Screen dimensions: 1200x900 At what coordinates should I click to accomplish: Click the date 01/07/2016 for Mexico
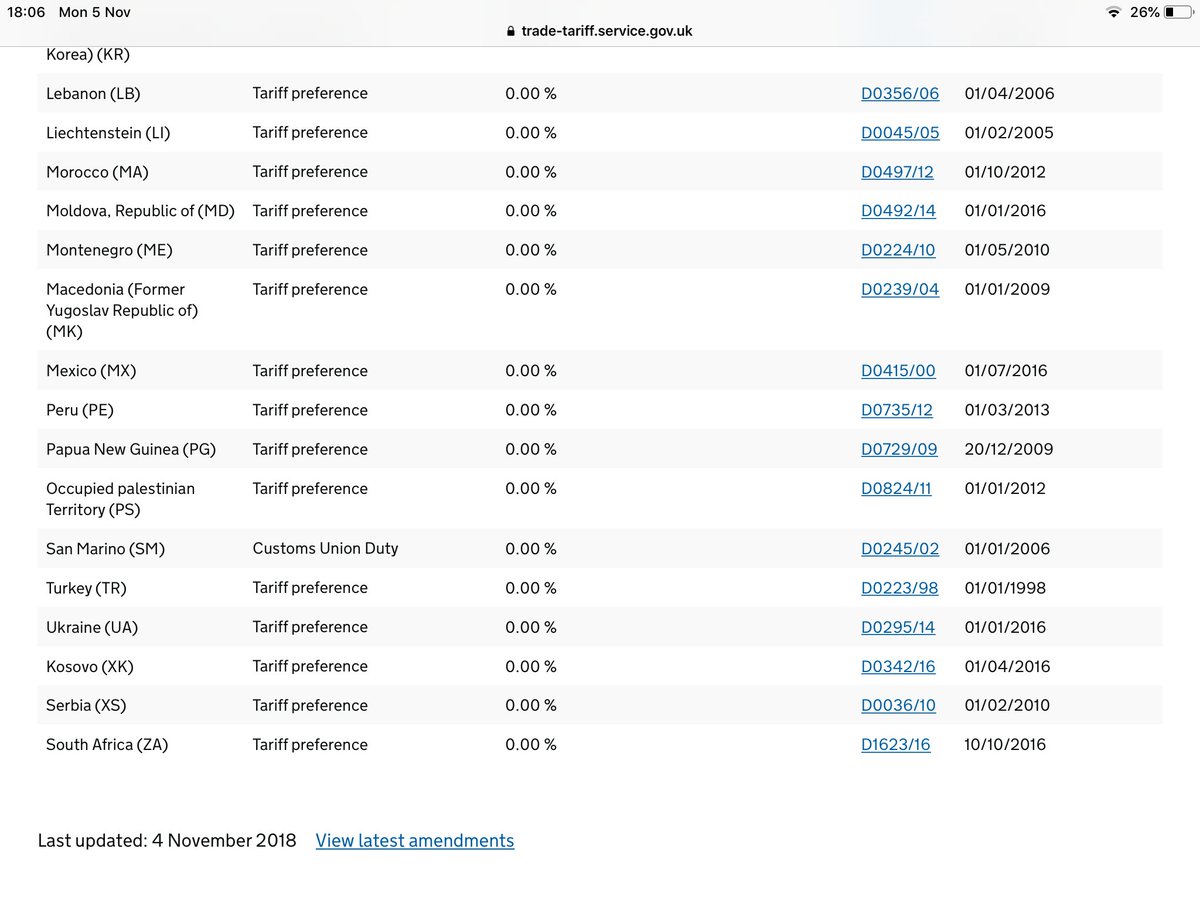click(x=1006, y=370)
